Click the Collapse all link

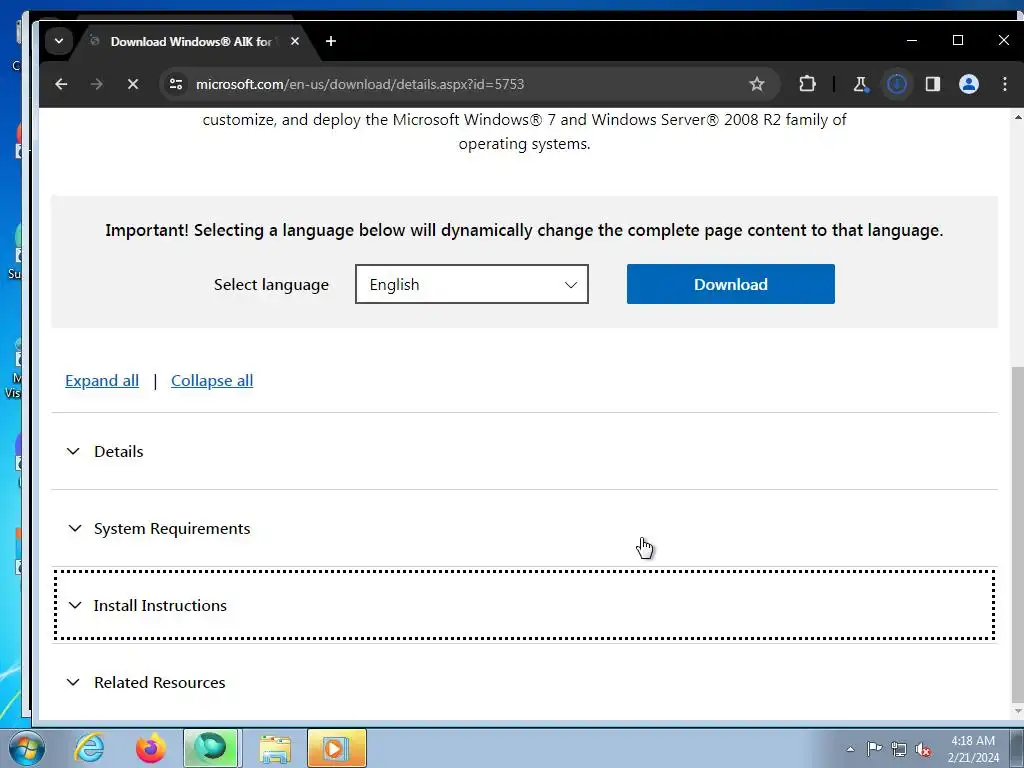tap(212, 381)
